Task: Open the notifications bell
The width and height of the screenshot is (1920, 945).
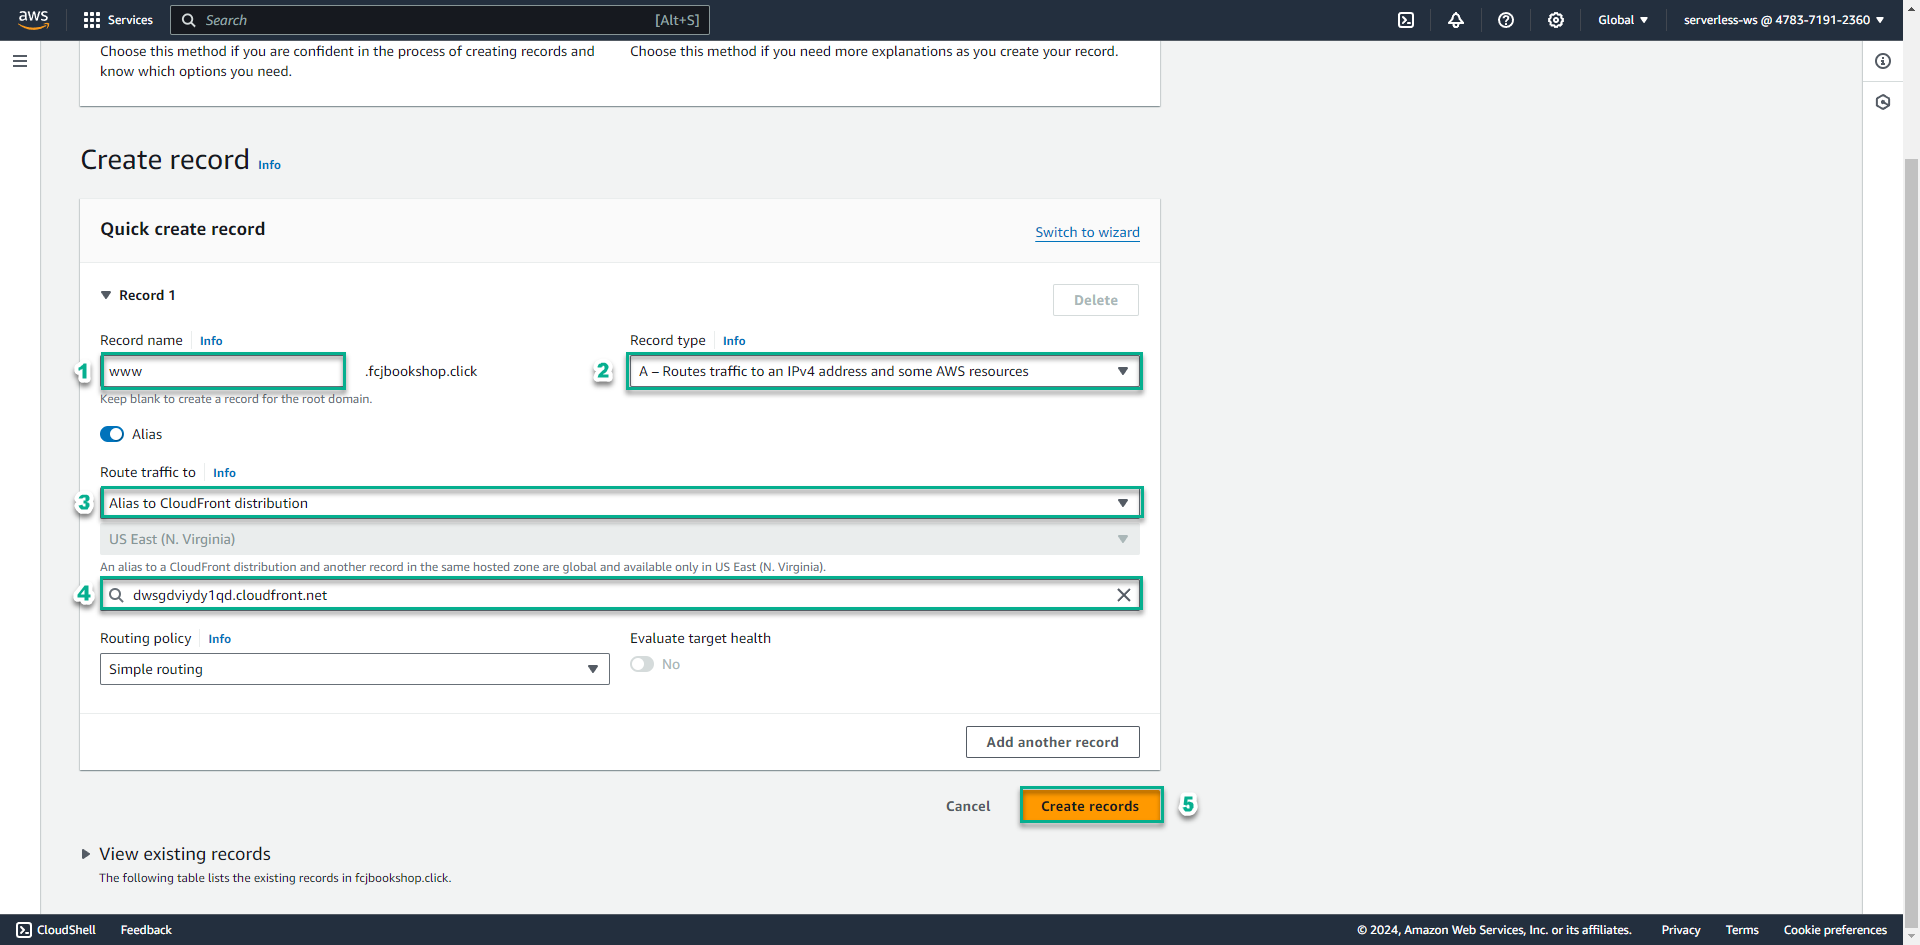Action: (1456, 20)
